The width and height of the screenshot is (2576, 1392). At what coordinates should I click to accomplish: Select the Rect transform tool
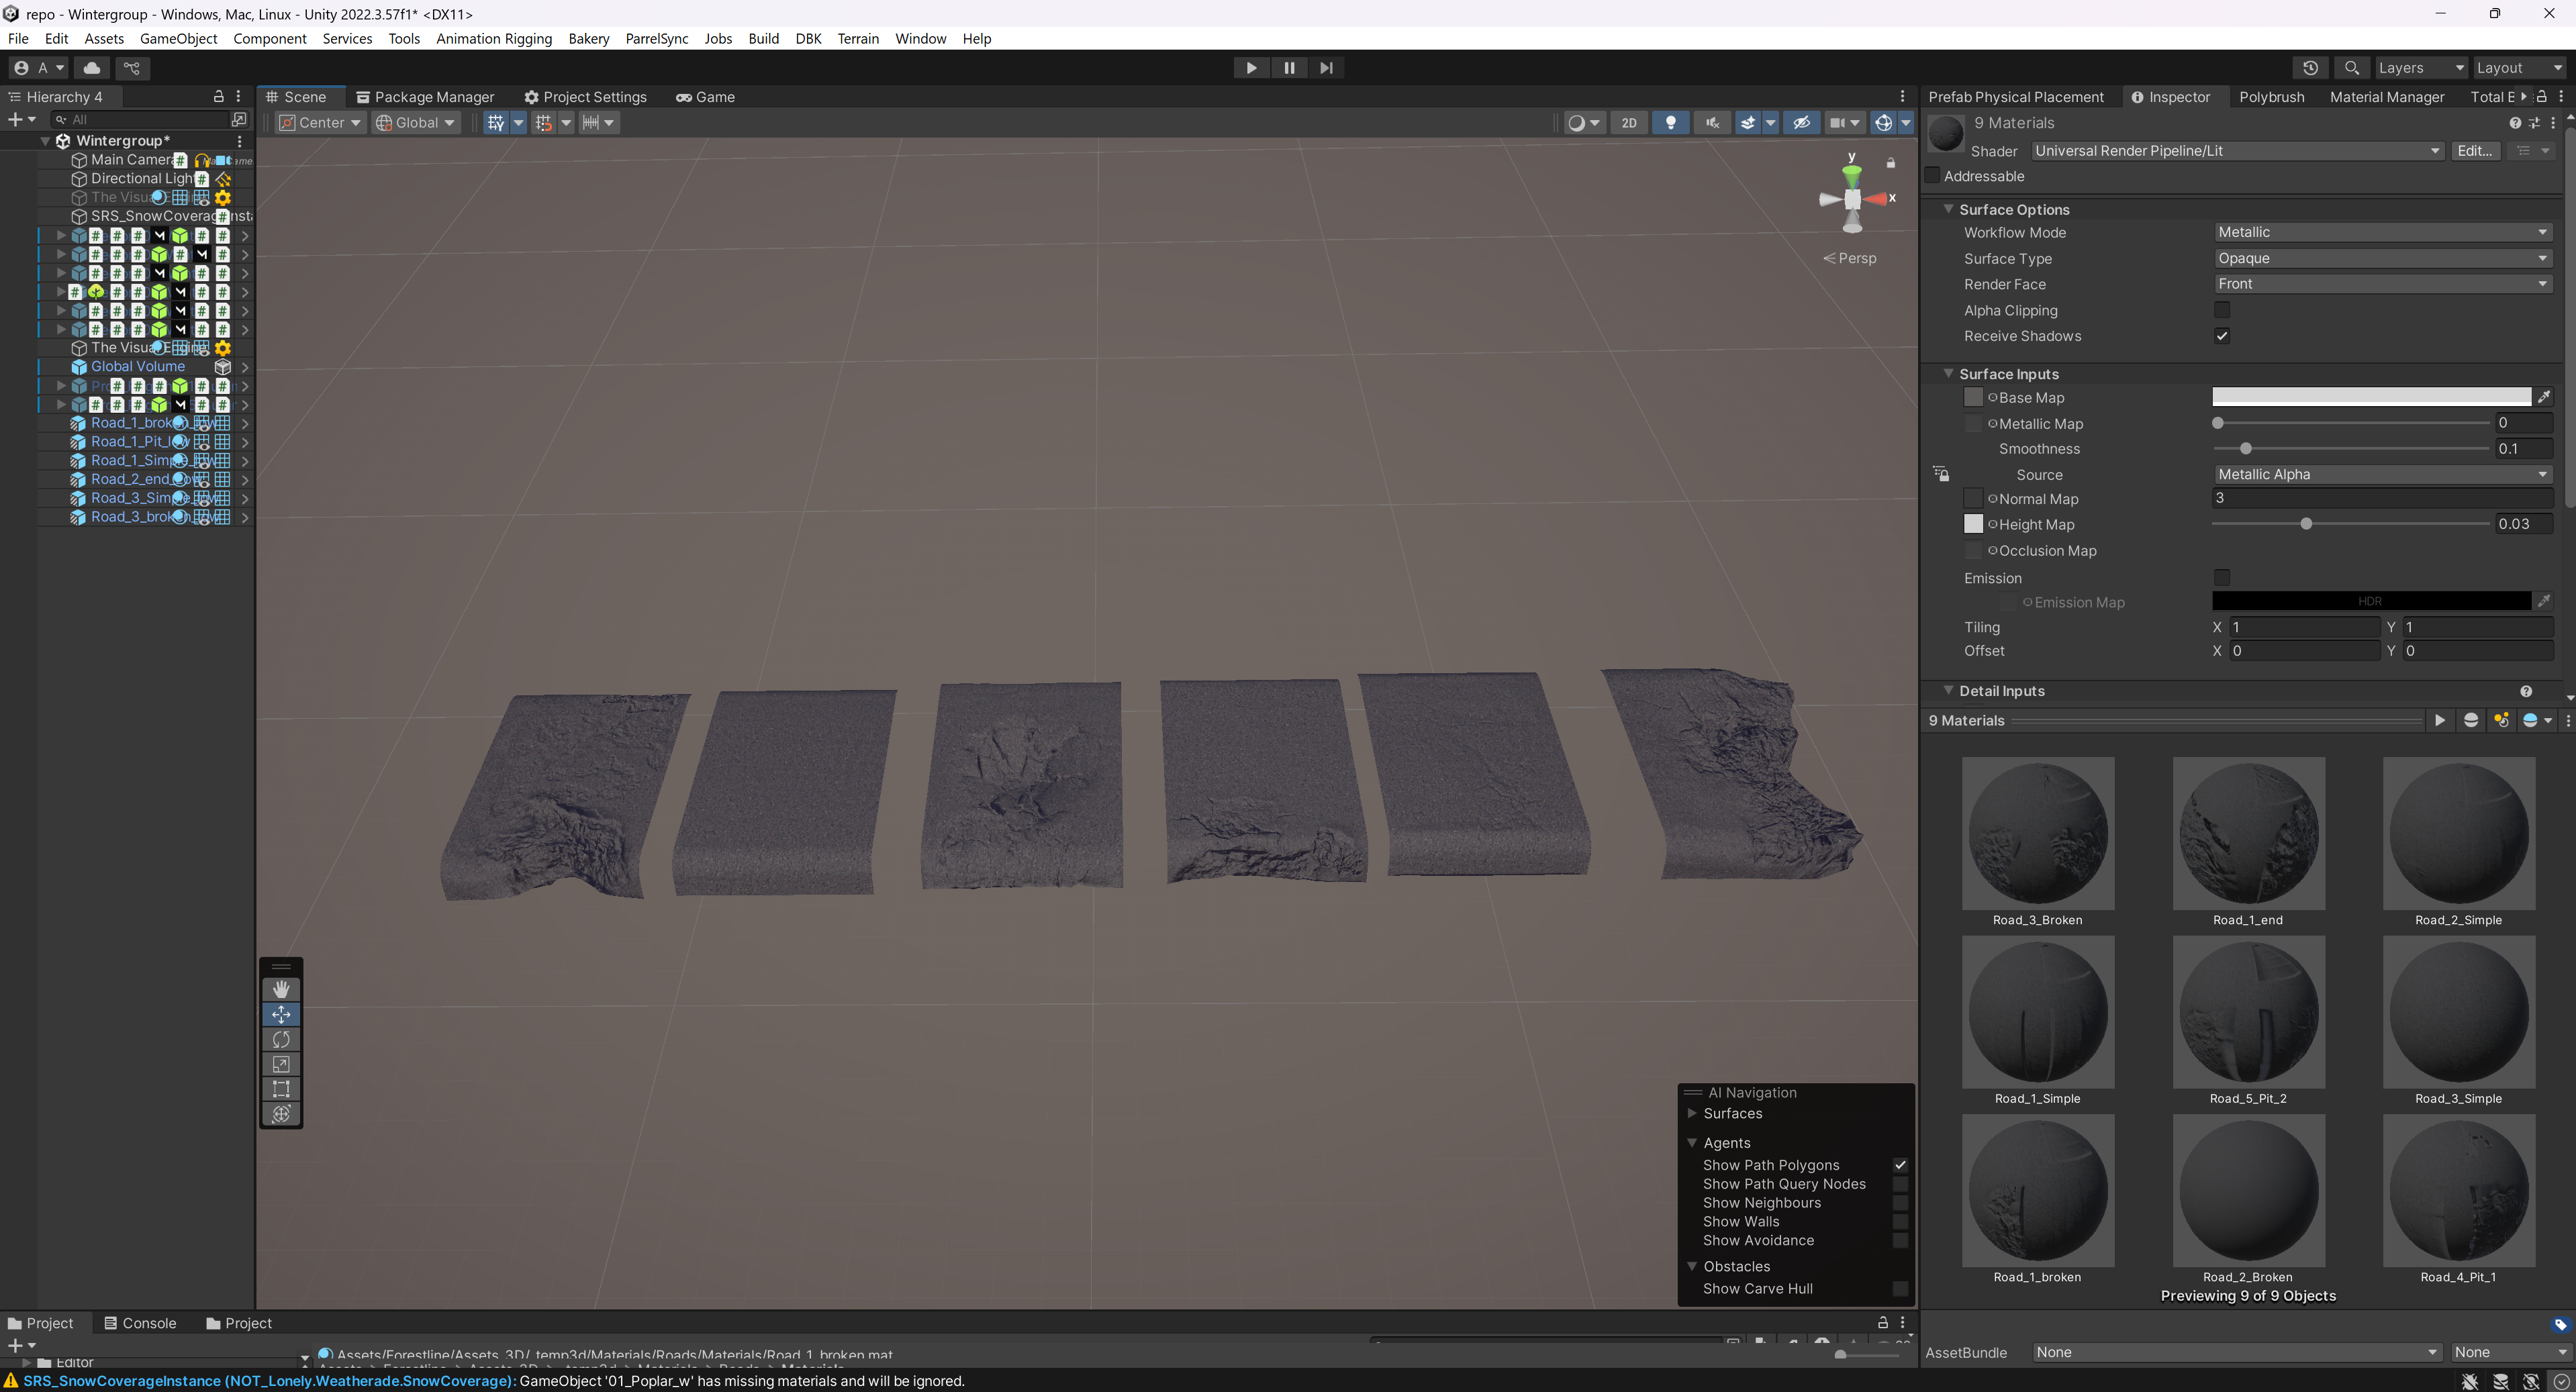[x=281, y=1089]
